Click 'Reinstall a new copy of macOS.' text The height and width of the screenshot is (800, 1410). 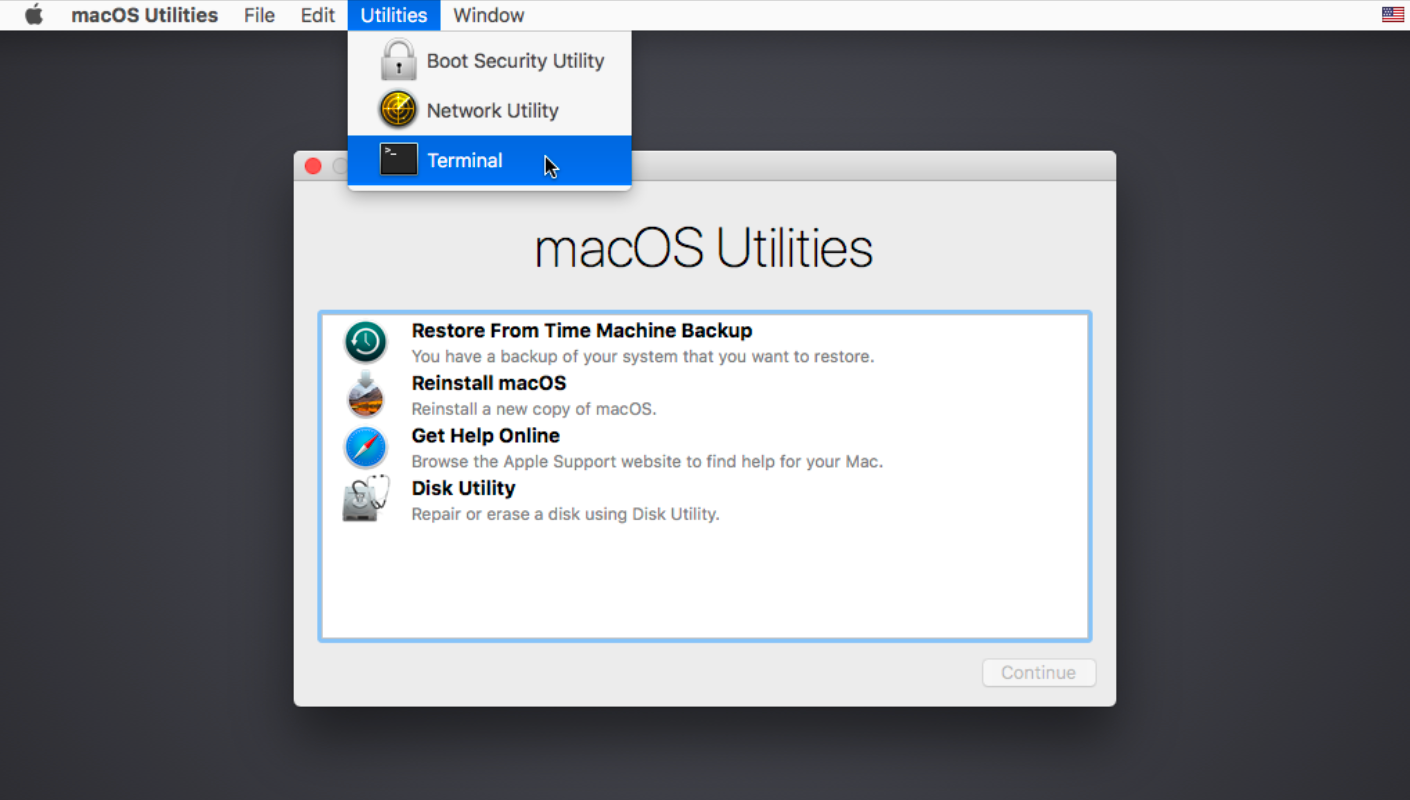coord(534,409)
